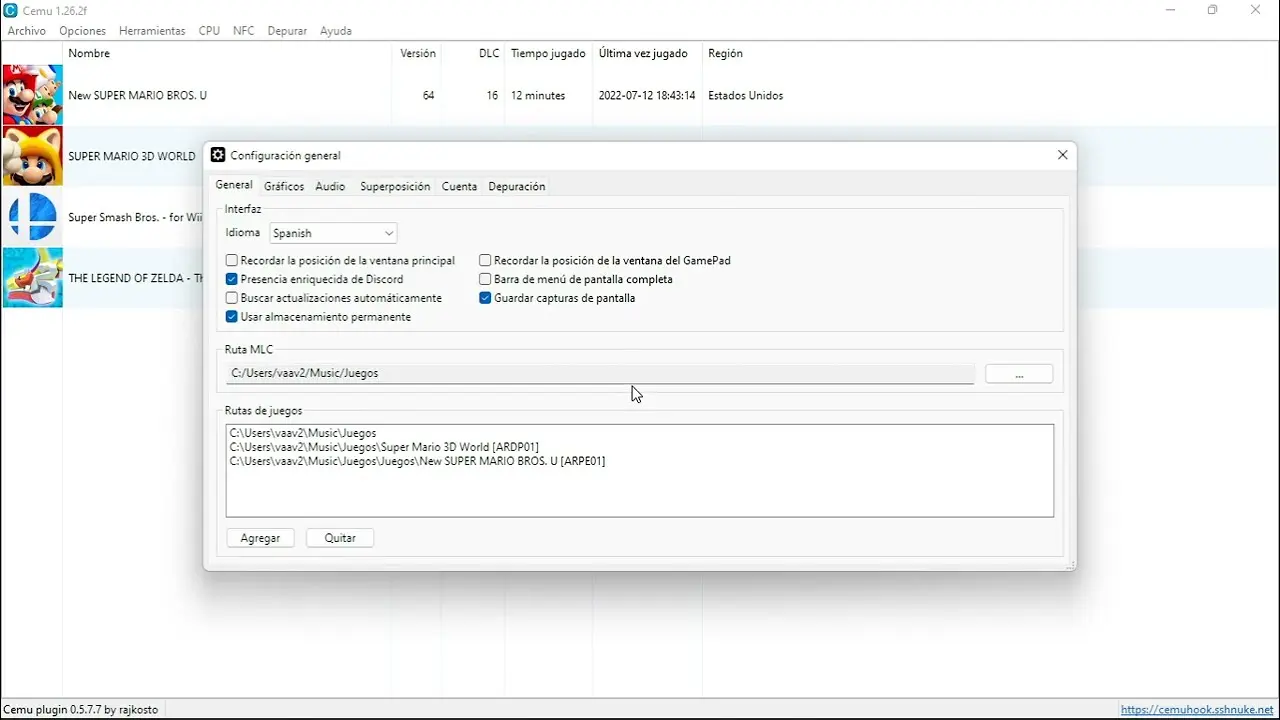Uncheck Guardar capturas de pantalla
Screen dimensions: 1280x720
coord(485,298)
